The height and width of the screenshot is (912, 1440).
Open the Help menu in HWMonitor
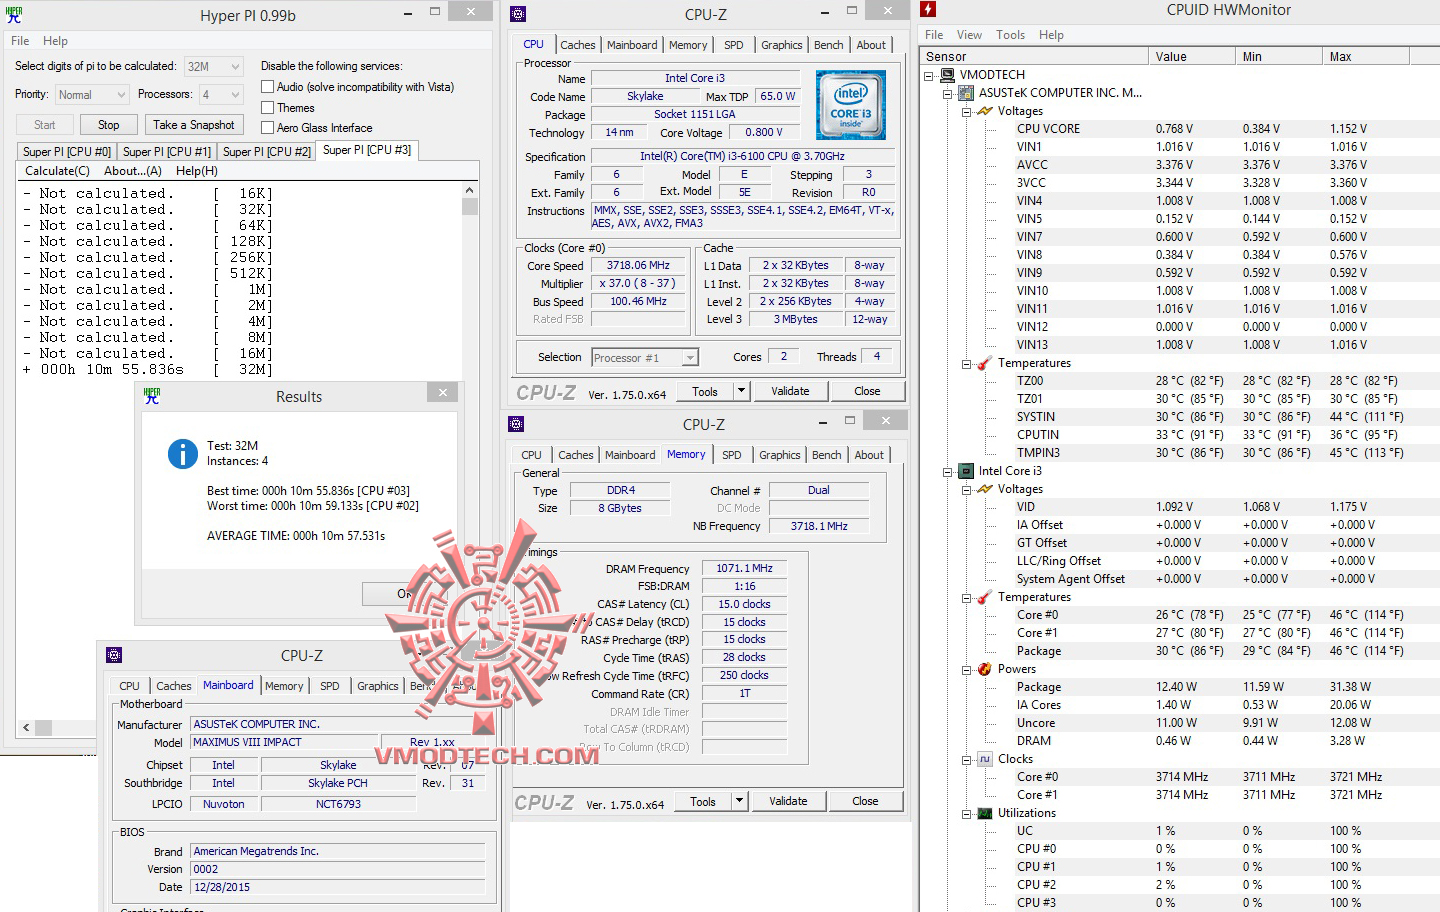(1051, 35)
